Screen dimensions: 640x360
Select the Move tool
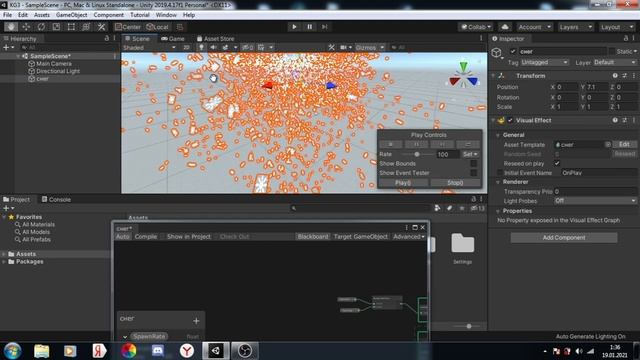click(26, 27)
